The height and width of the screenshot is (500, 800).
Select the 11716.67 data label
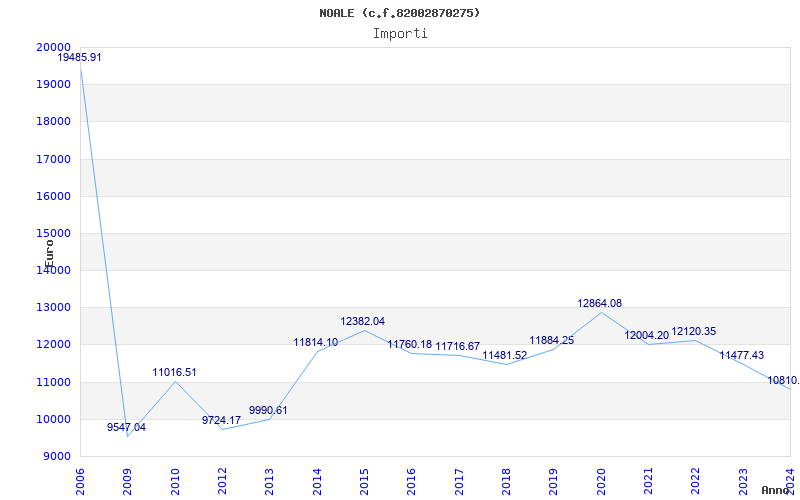[458, 346]
